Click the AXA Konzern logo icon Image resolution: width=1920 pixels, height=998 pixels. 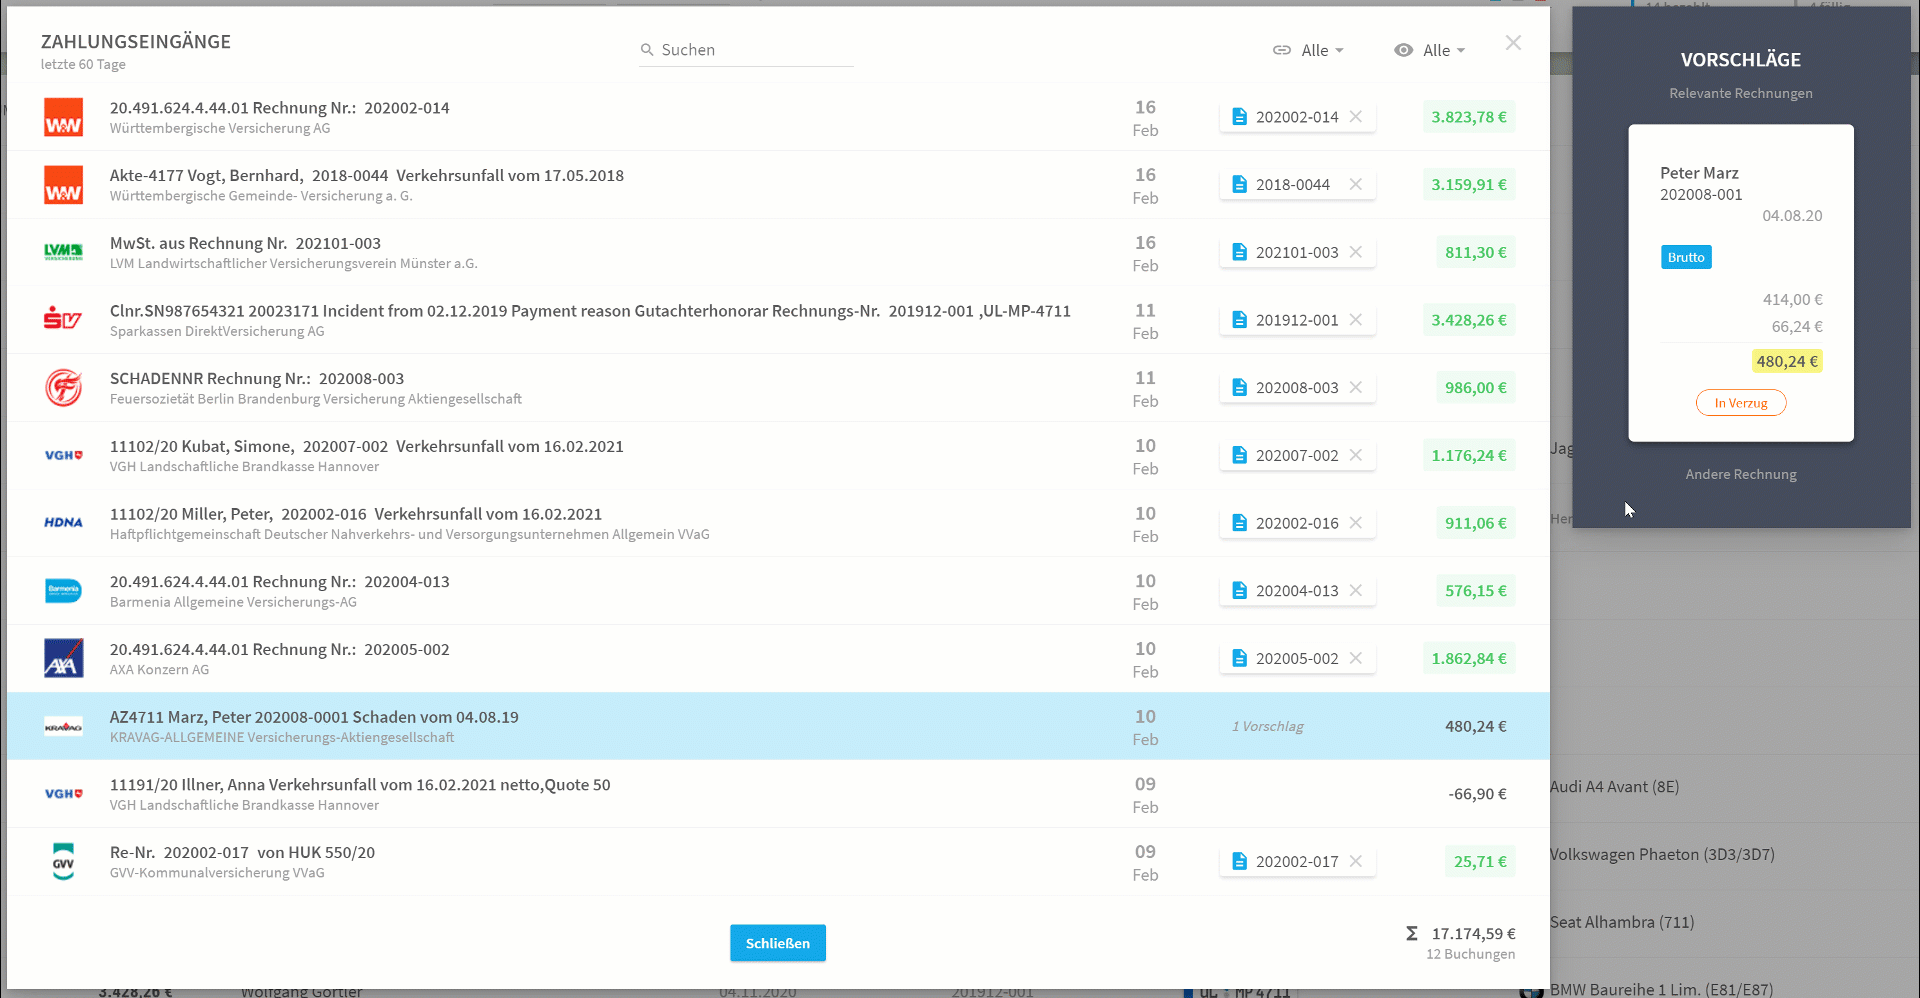coord(64,658)
